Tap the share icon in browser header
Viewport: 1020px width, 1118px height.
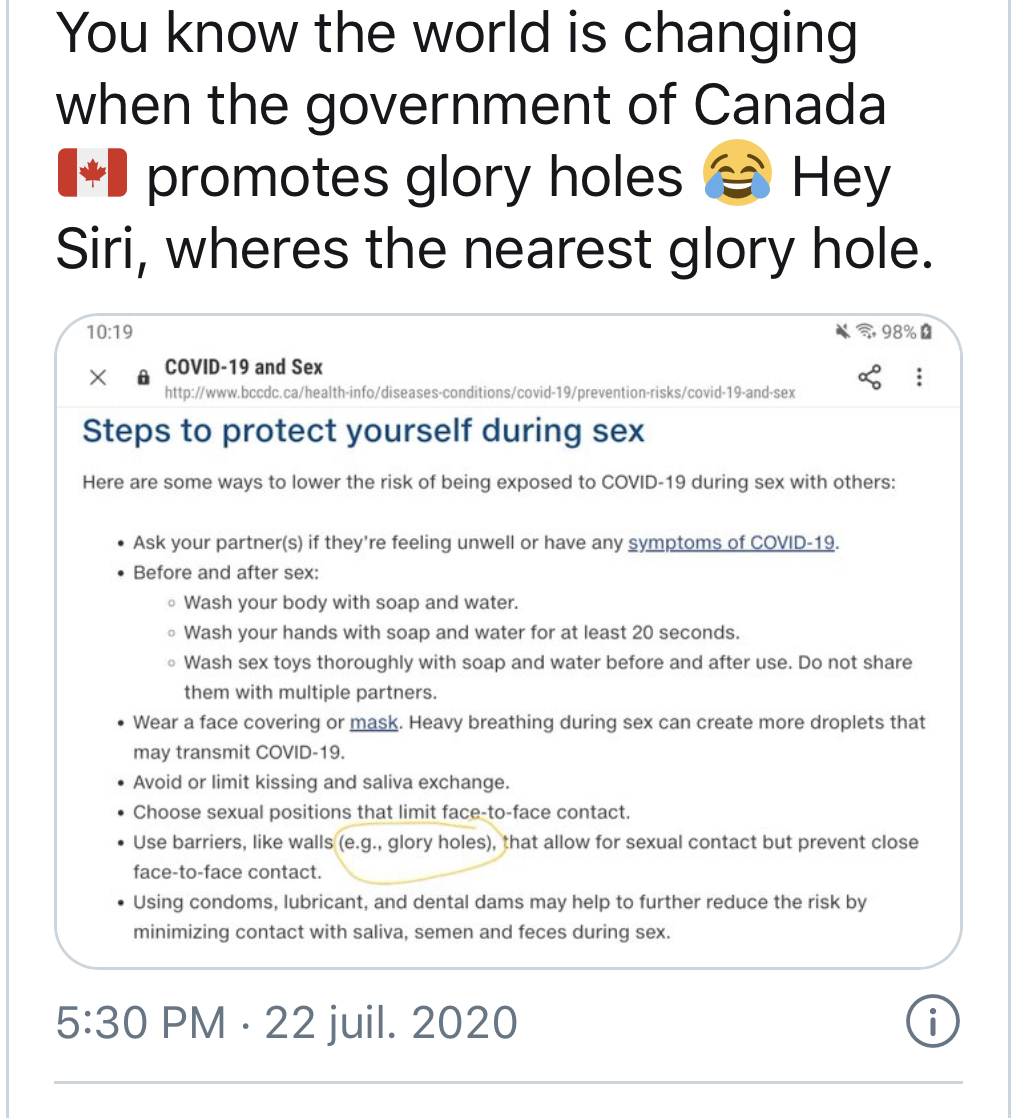[870, 377]
